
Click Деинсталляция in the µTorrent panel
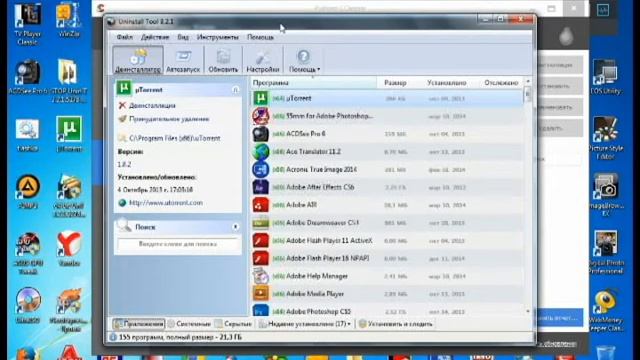click(x=152, y=105)
